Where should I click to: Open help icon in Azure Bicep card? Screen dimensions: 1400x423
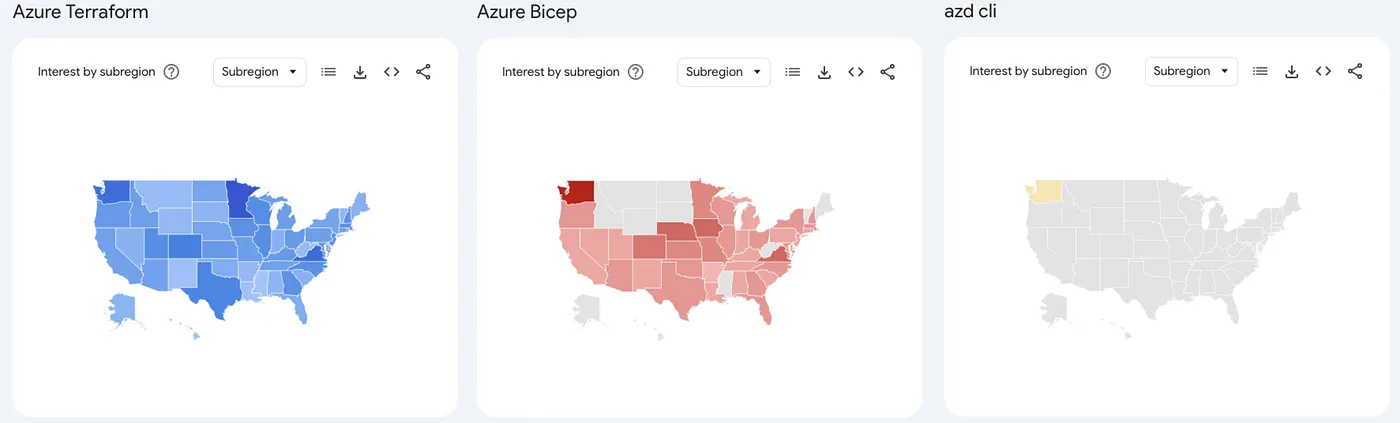click(635, 72)
